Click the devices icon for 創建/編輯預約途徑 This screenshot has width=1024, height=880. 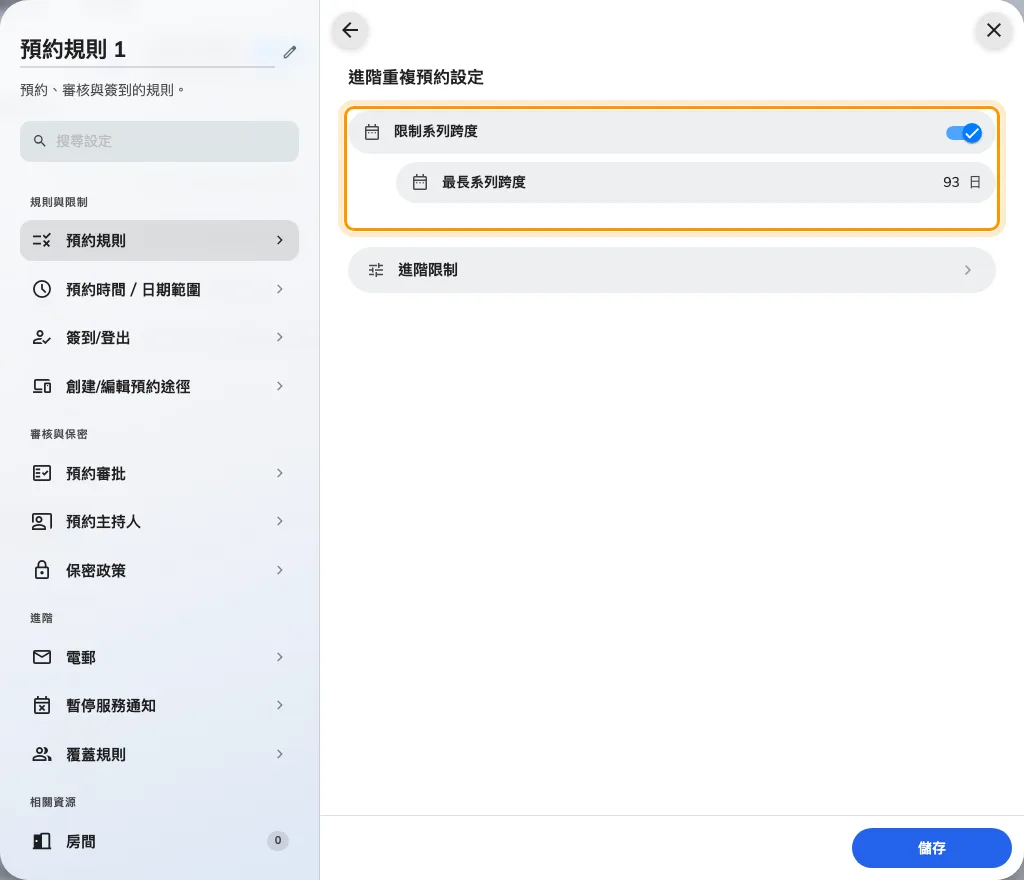pos(42,386)
